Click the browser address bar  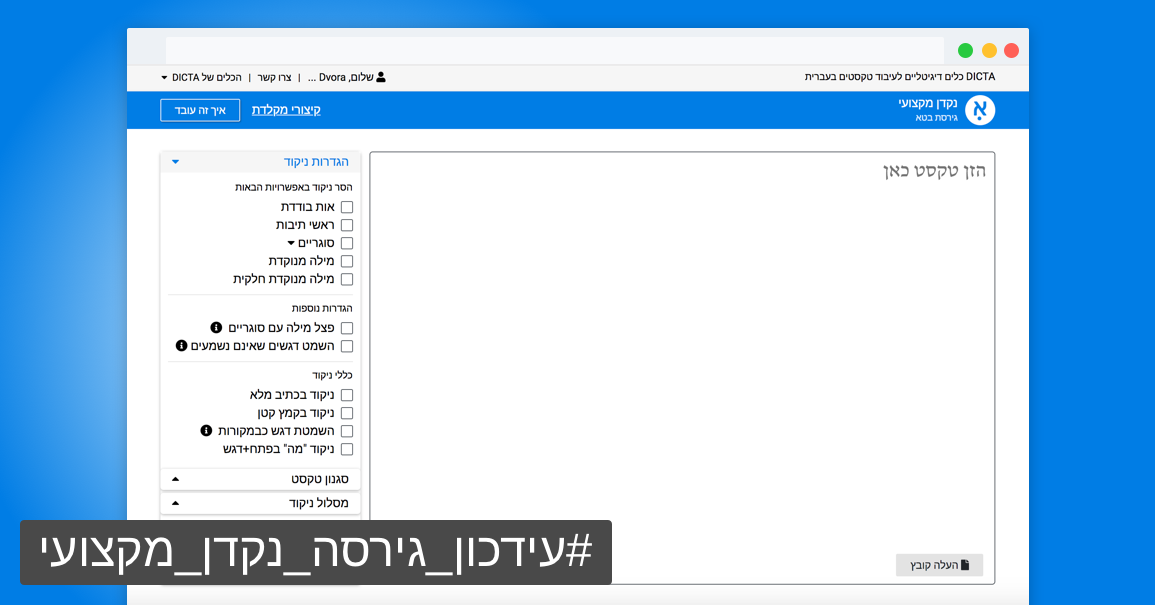555,50
